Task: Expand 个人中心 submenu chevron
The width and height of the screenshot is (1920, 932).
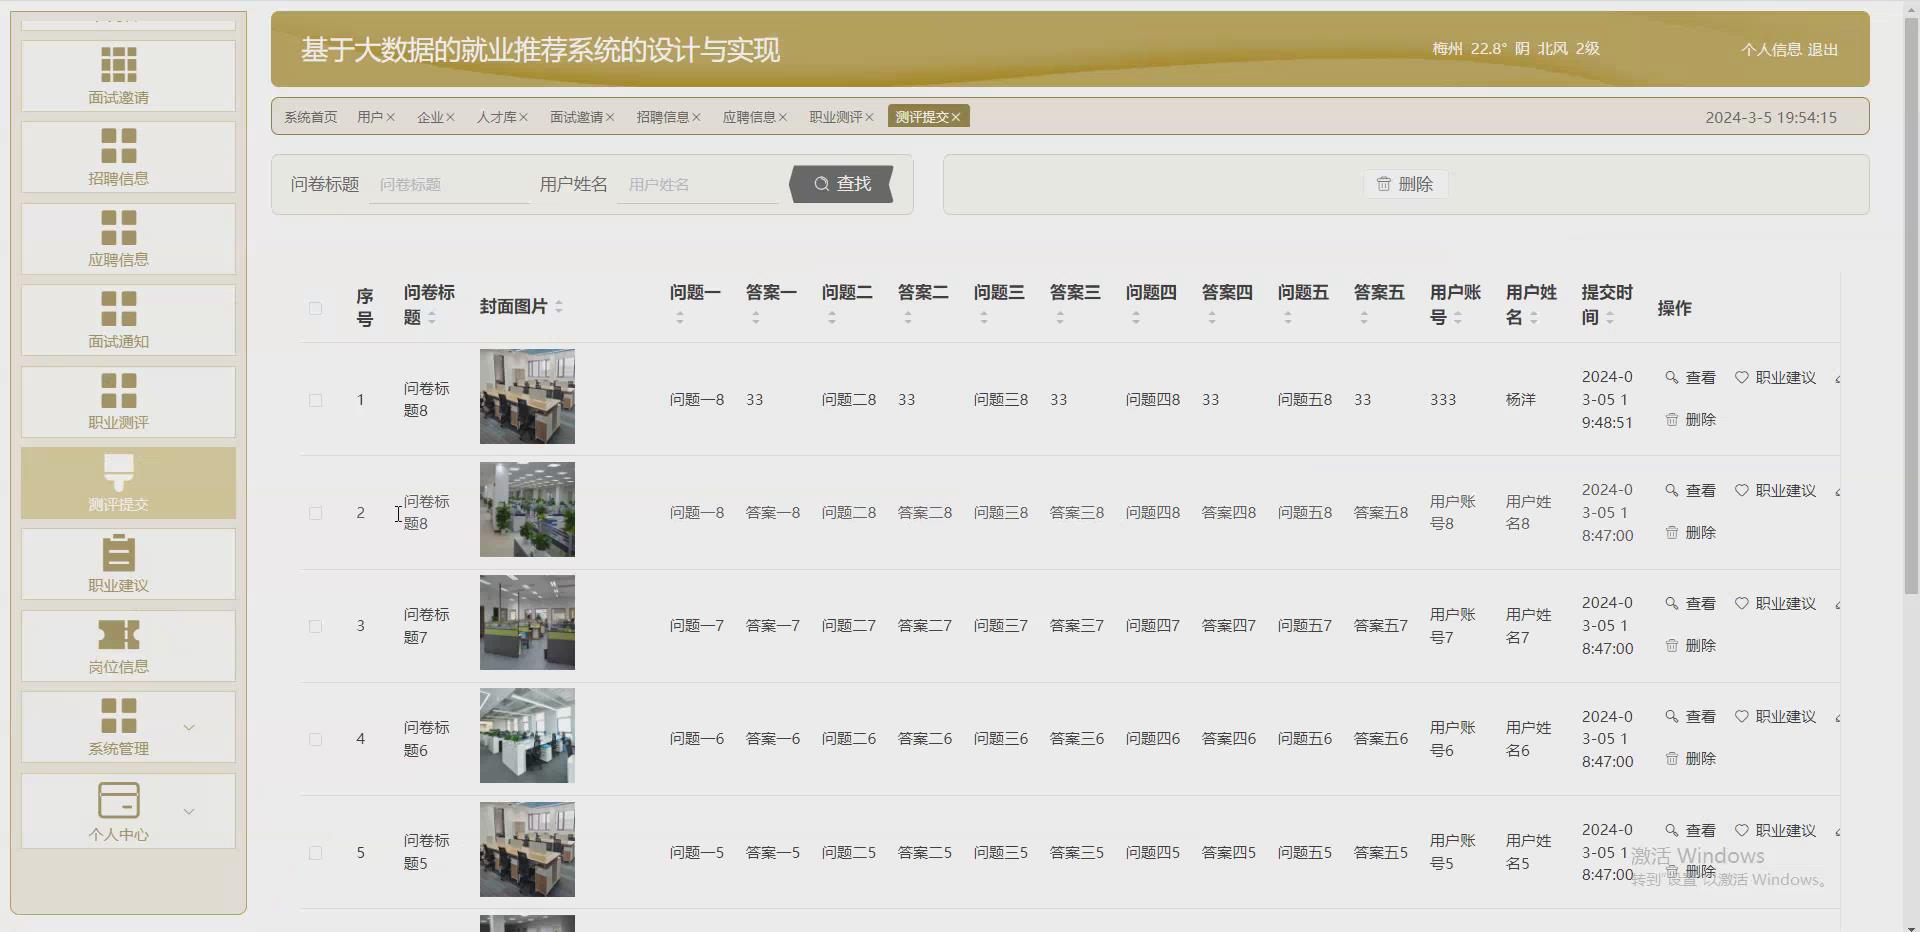Action: pyautogui.click(x=189, y=811)
